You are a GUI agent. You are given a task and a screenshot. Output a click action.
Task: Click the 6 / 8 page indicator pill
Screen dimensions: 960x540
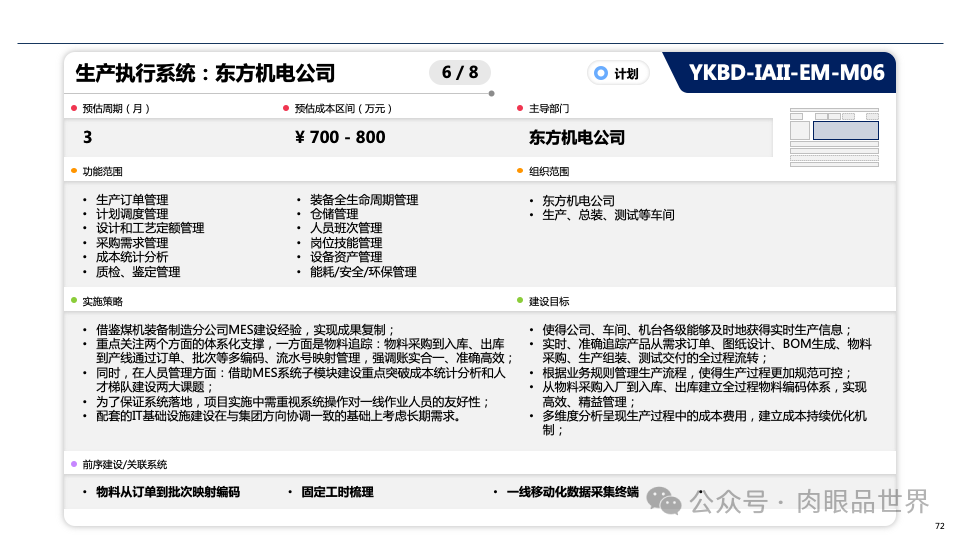pyautogui.click(x=460, y=72)
